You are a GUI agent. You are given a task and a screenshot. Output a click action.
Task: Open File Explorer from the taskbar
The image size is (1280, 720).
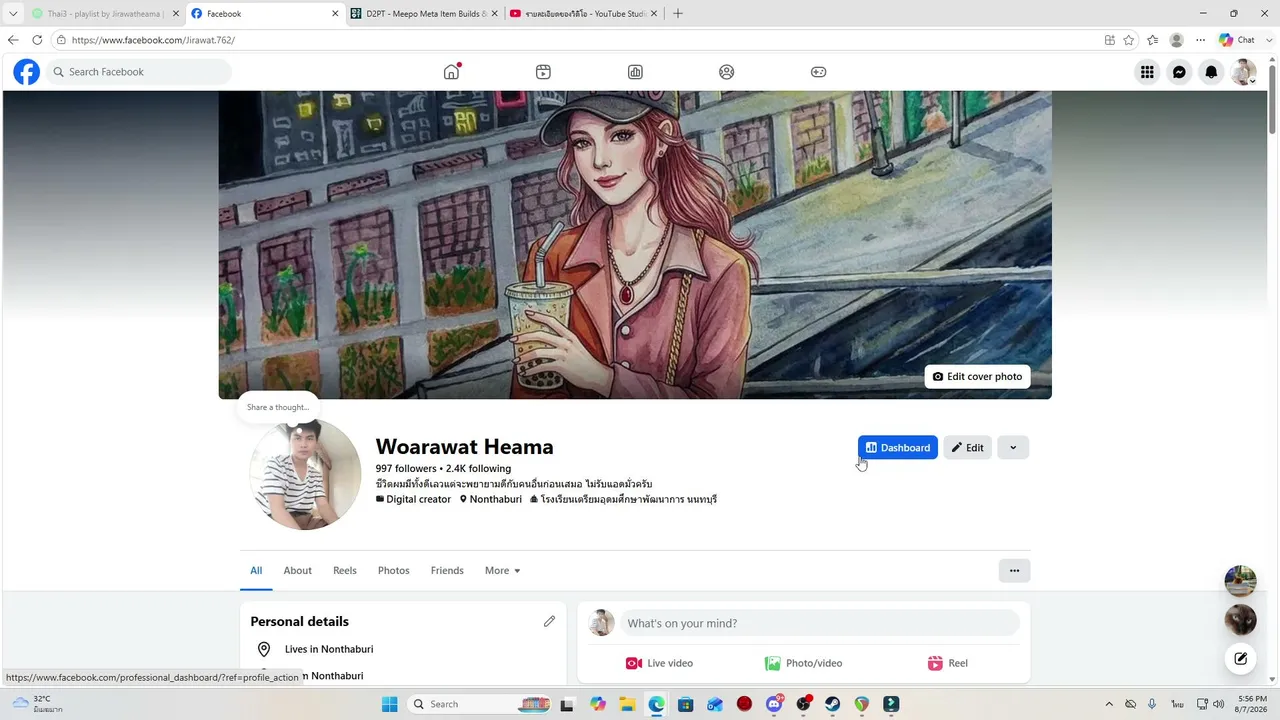(627, 704)
